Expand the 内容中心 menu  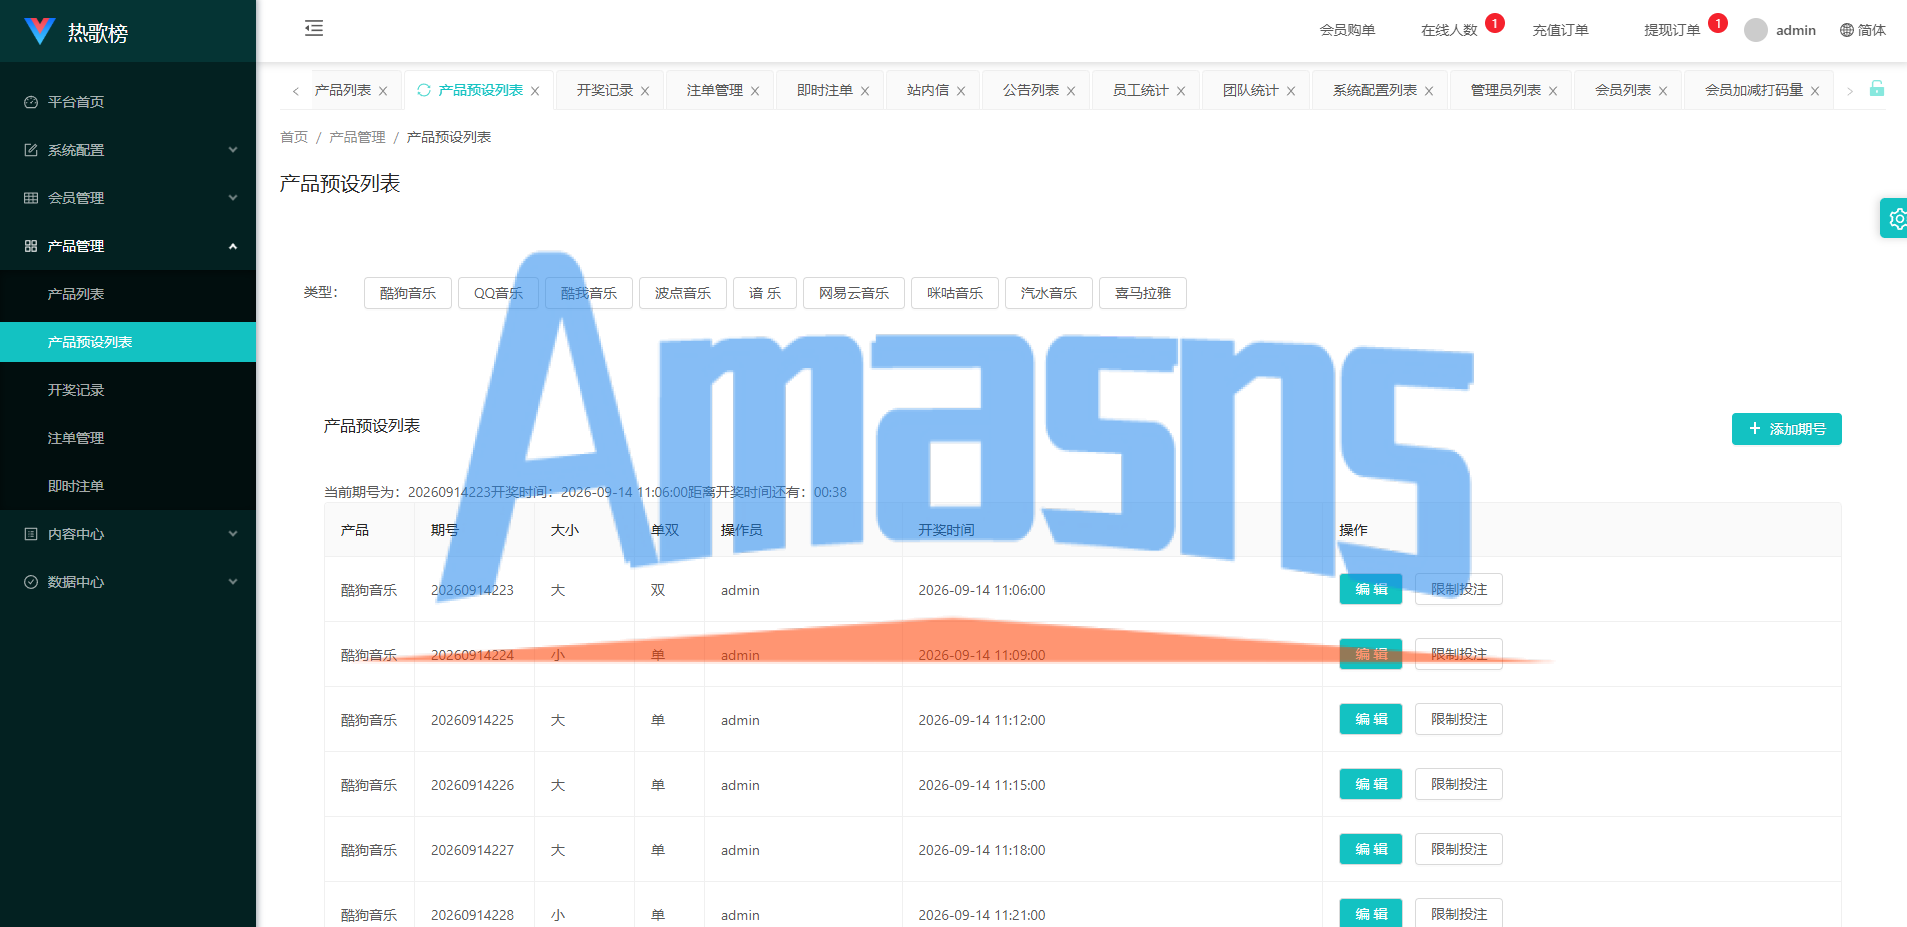(128, 534)
